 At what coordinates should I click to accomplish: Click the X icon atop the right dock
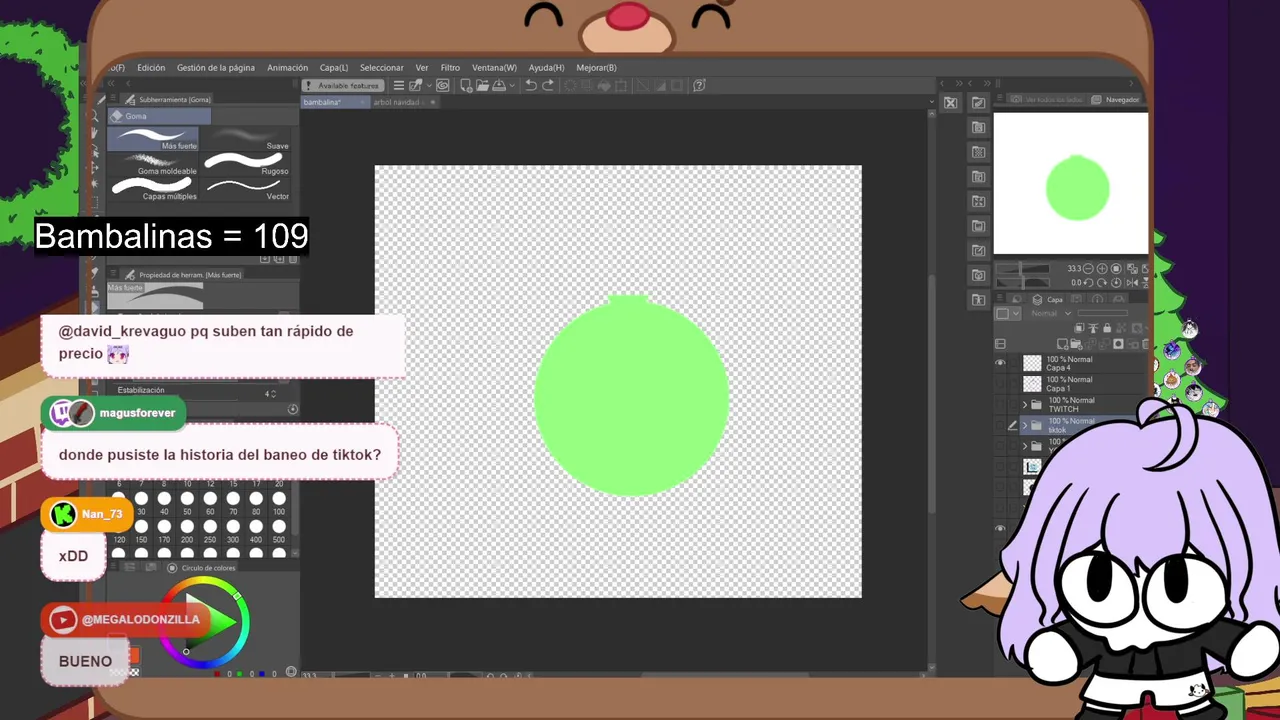point(951,103)
